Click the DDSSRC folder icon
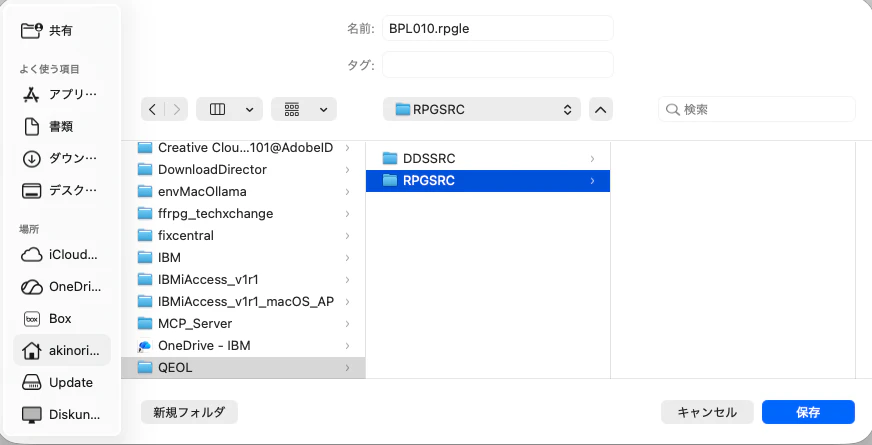Screen dimensions: 872x445 [x=390, y=159]
